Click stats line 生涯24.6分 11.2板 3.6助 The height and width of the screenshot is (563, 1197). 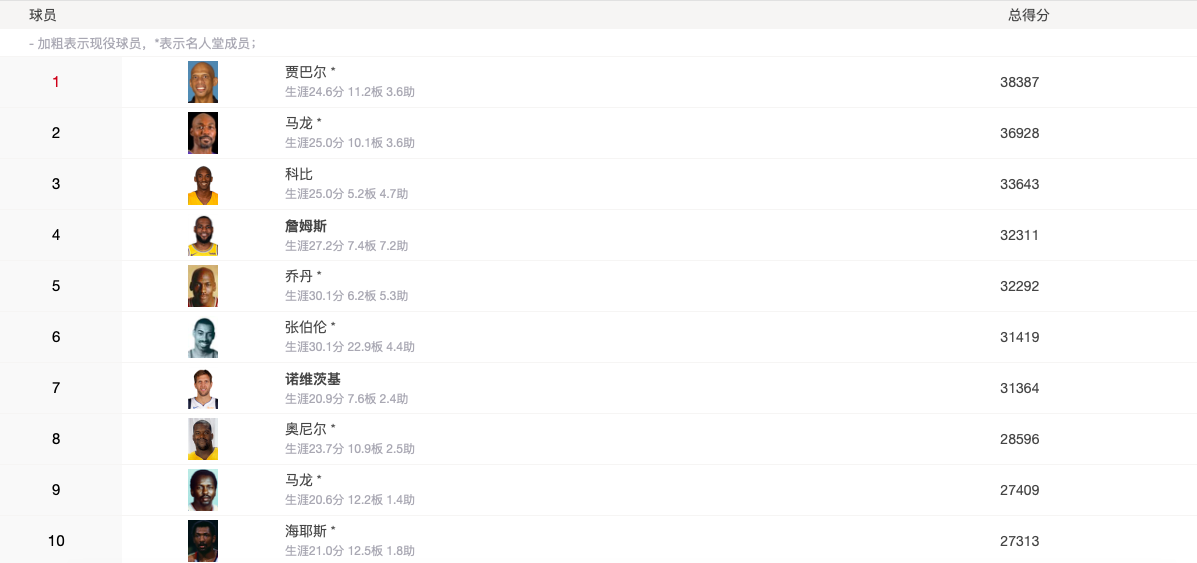coord(350,92)
